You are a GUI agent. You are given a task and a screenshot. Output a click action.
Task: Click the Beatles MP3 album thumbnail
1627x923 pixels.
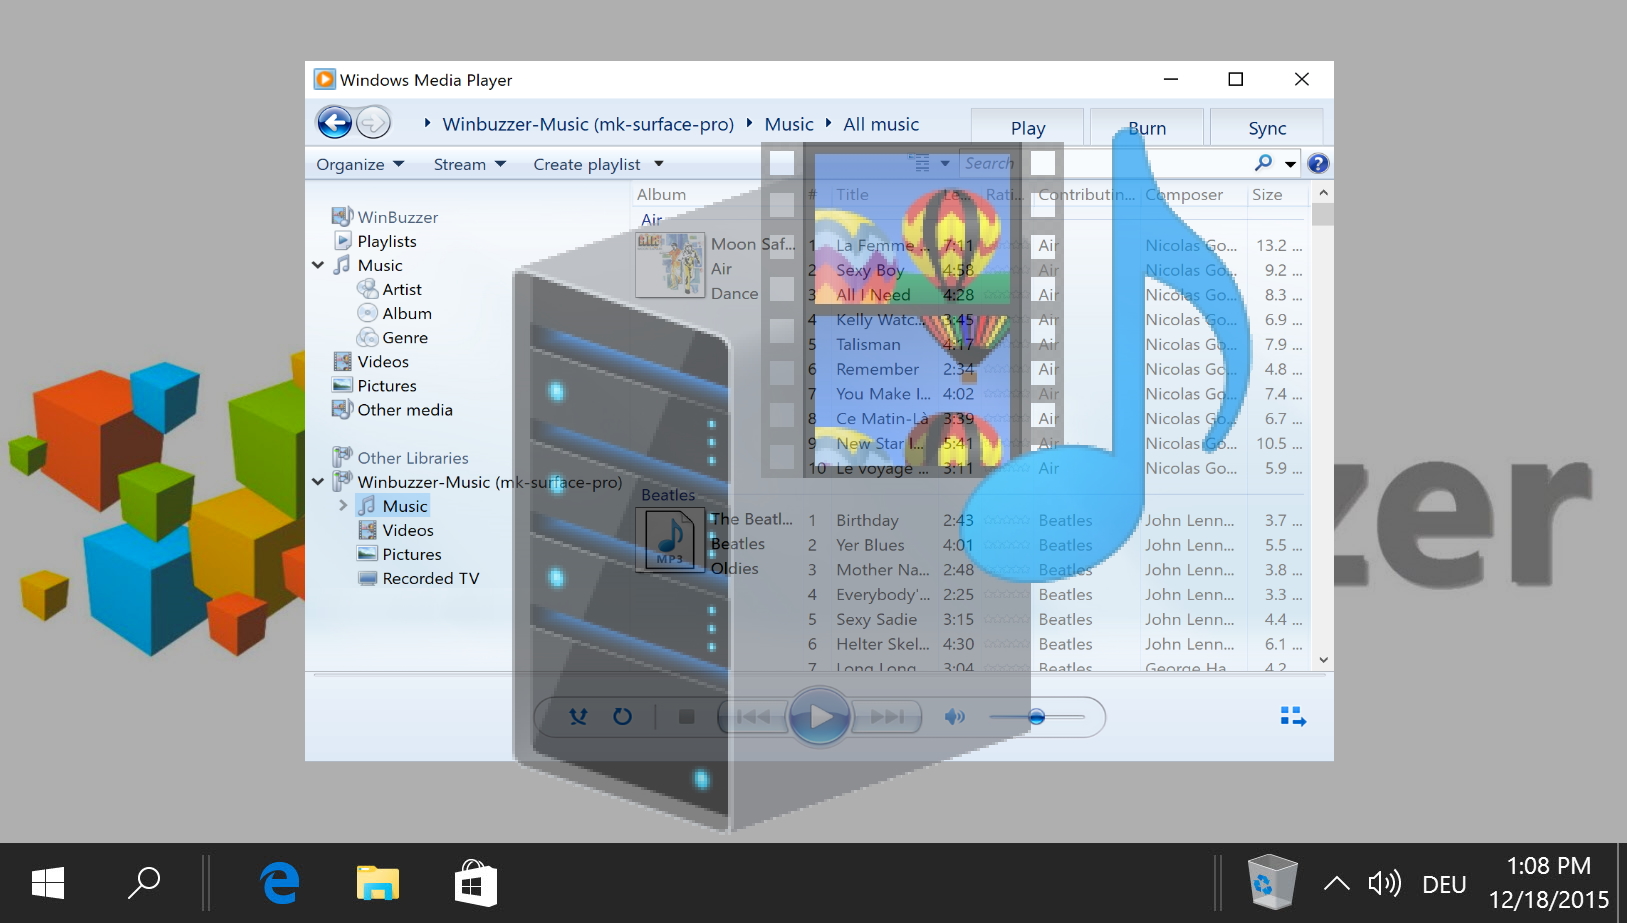[670, 540]
